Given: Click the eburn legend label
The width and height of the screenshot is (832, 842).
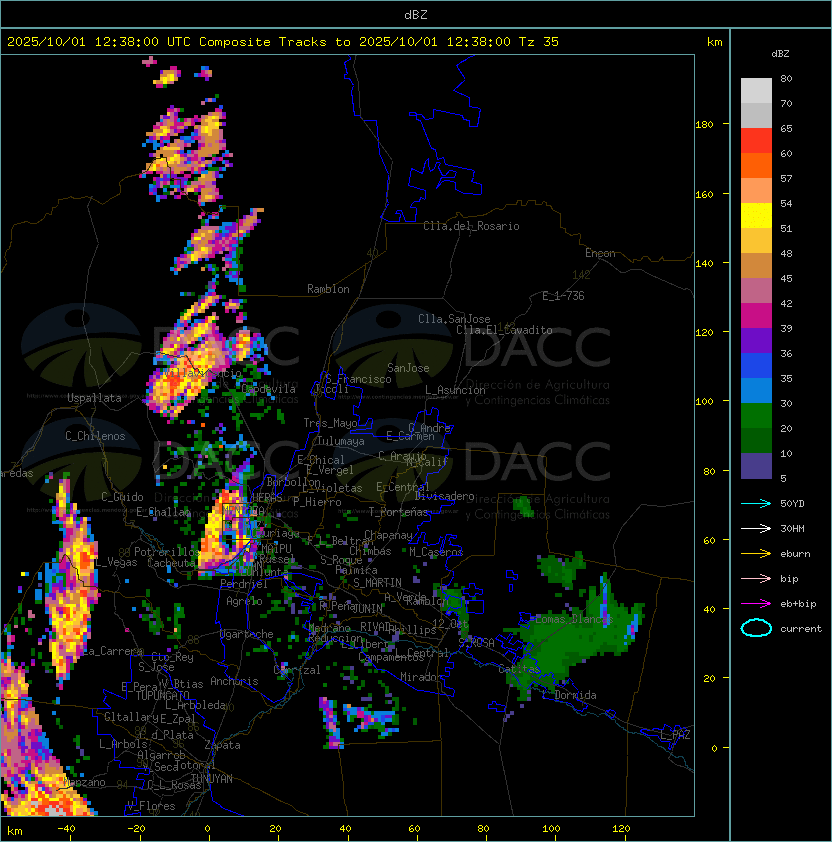Looking at the screenshot, I should tap(795, 554).
